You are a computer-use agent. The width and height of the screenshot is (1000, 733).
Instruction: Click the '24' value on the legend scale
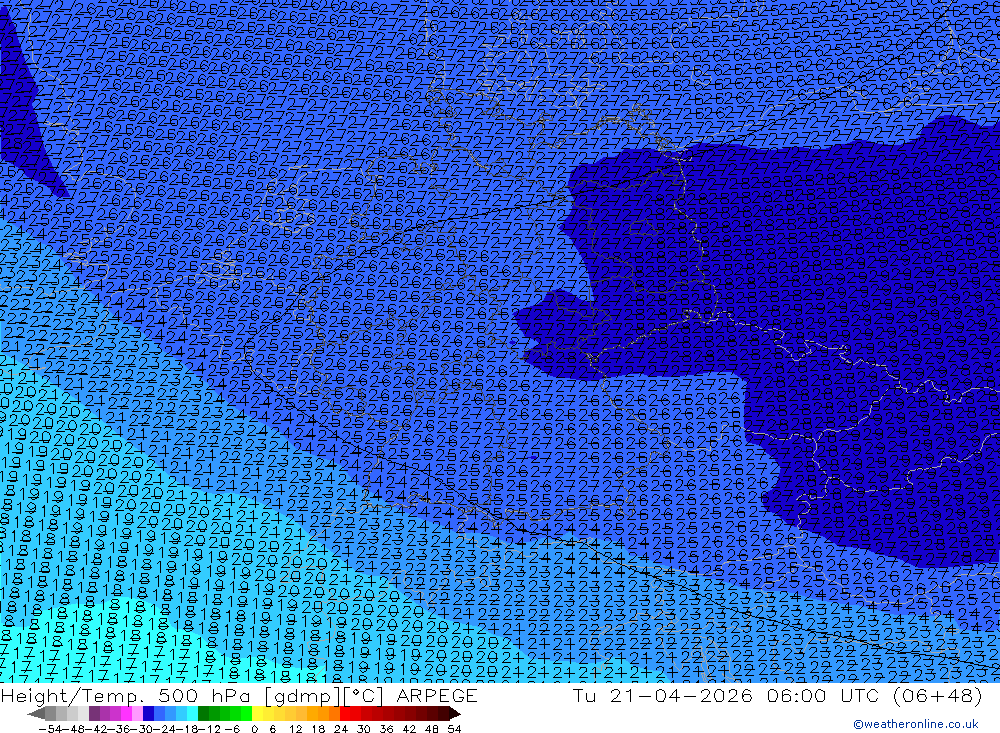coord(341,729)
